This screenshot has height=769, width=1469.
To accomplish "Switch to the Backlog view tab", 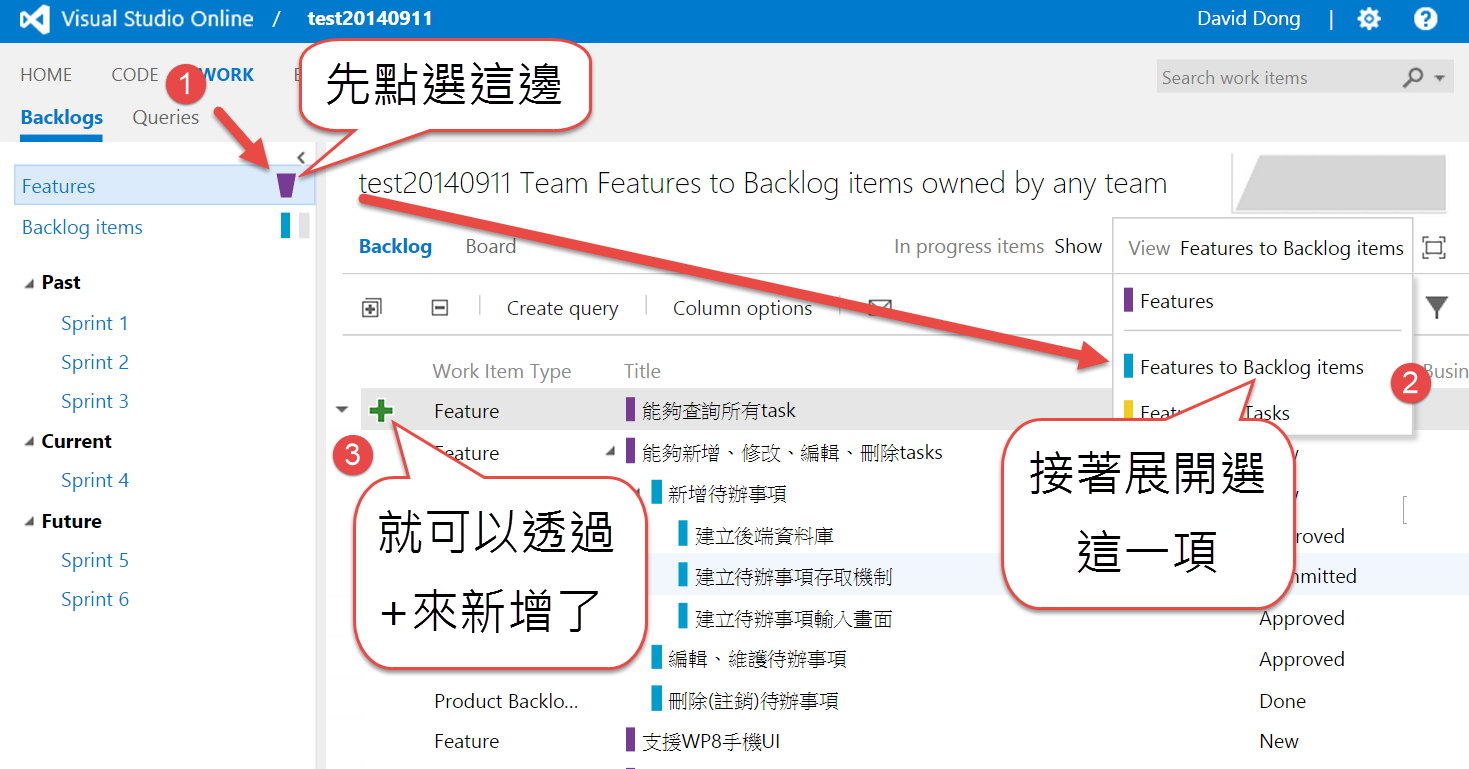I will coord(395,246).
